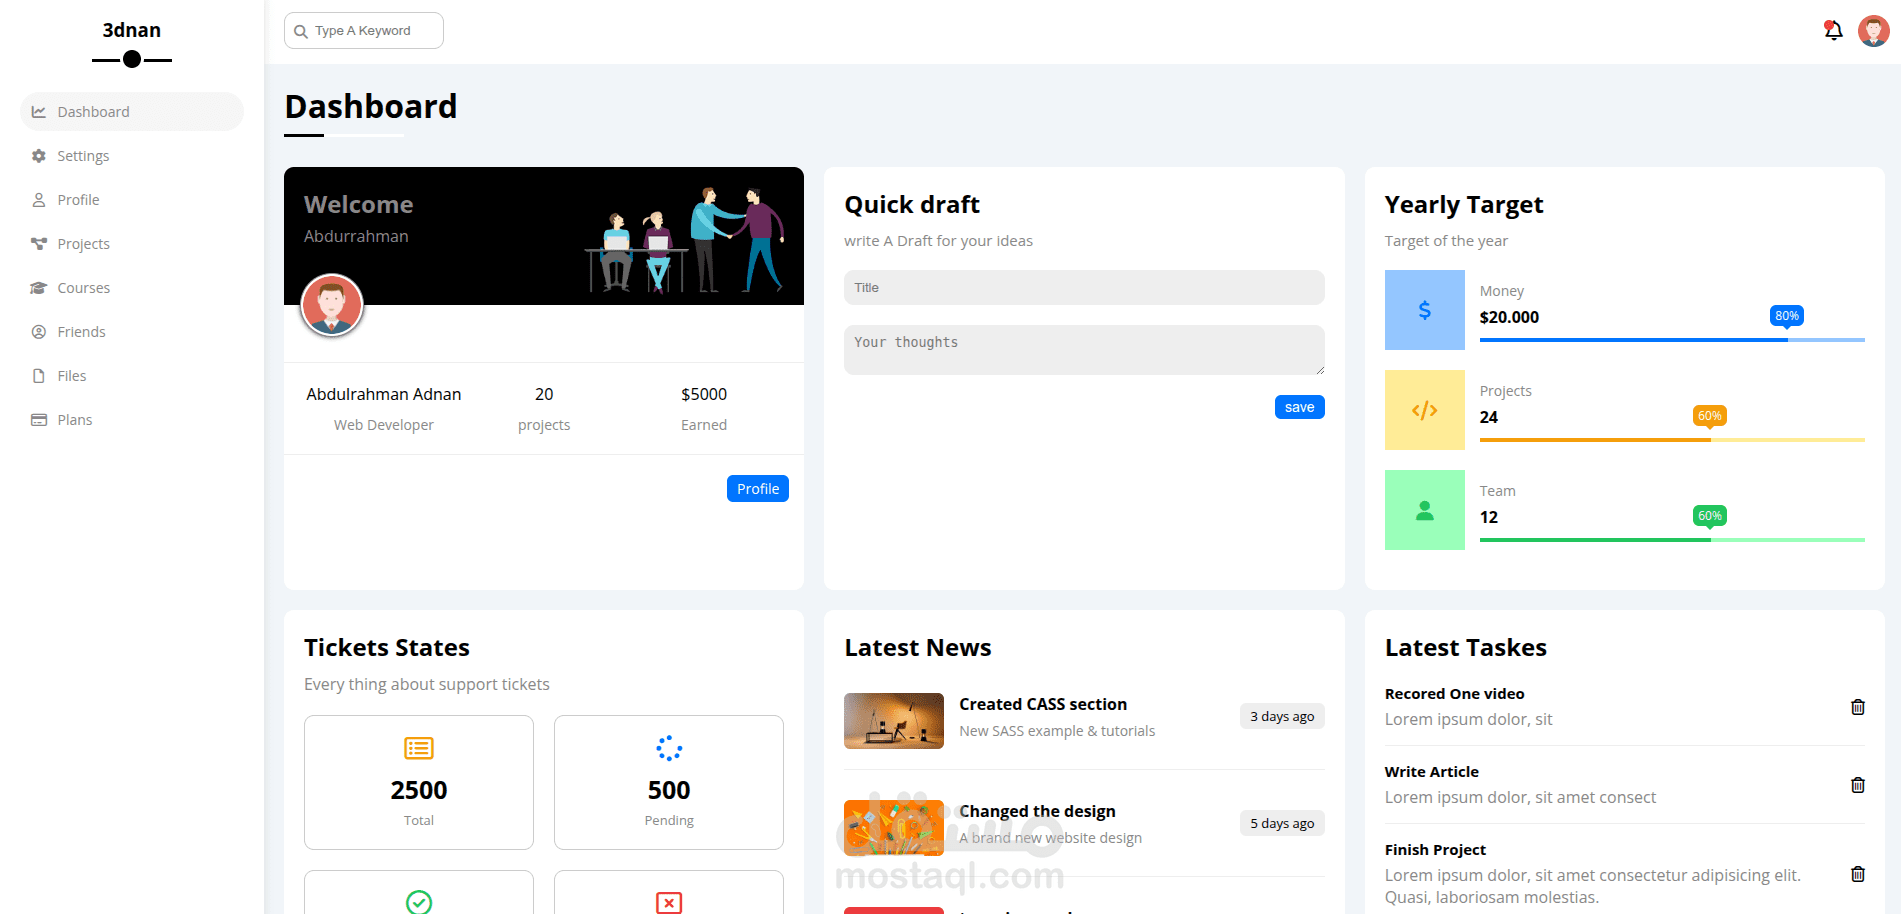Click the green 60% Team badge
Screen dimensions: 1901x914
coord(1710,516)
